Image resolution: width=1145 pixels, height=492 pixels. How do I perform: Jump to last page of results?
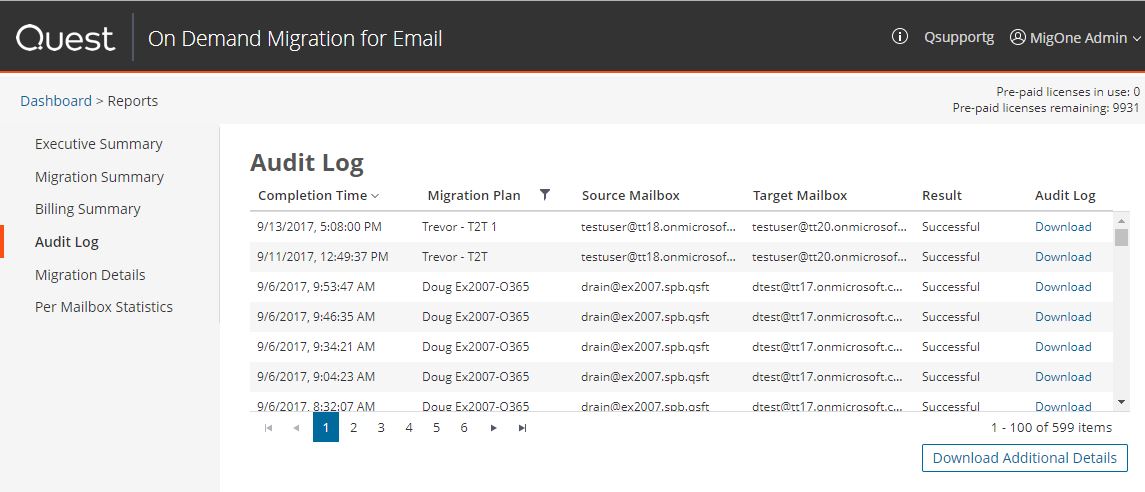pyautogui.click(x=522, y=428)
